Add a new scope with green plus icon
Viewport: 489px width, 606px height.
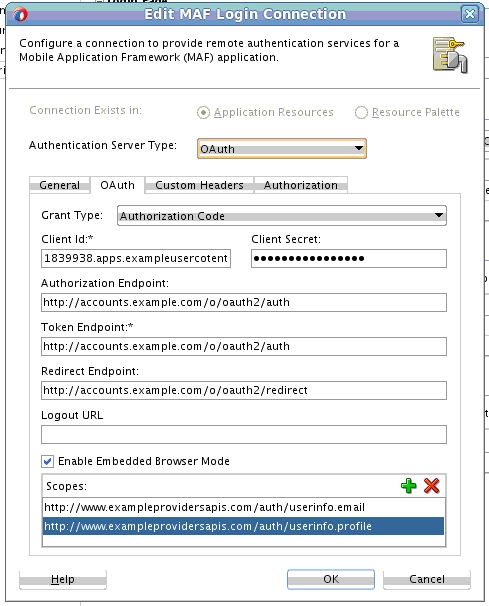coord(409,486)
